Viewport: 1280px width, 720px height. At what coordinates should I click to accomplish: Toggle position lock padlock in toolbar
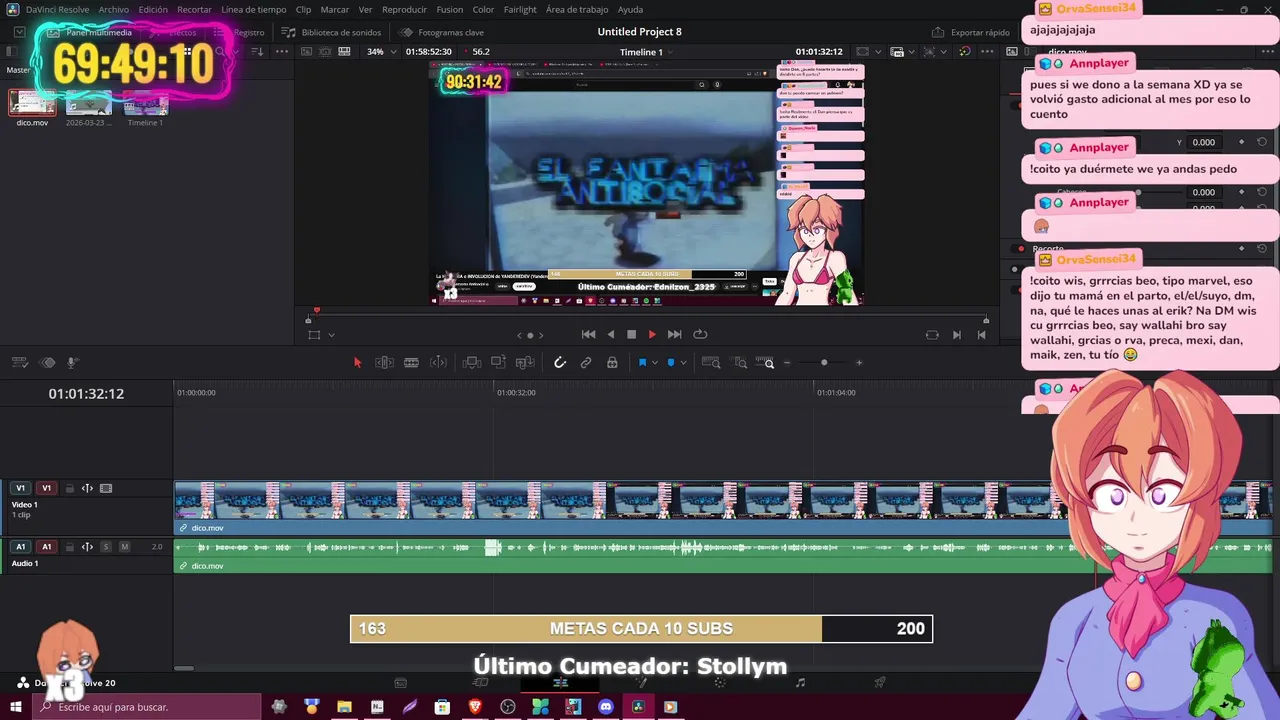pos(612,363)
